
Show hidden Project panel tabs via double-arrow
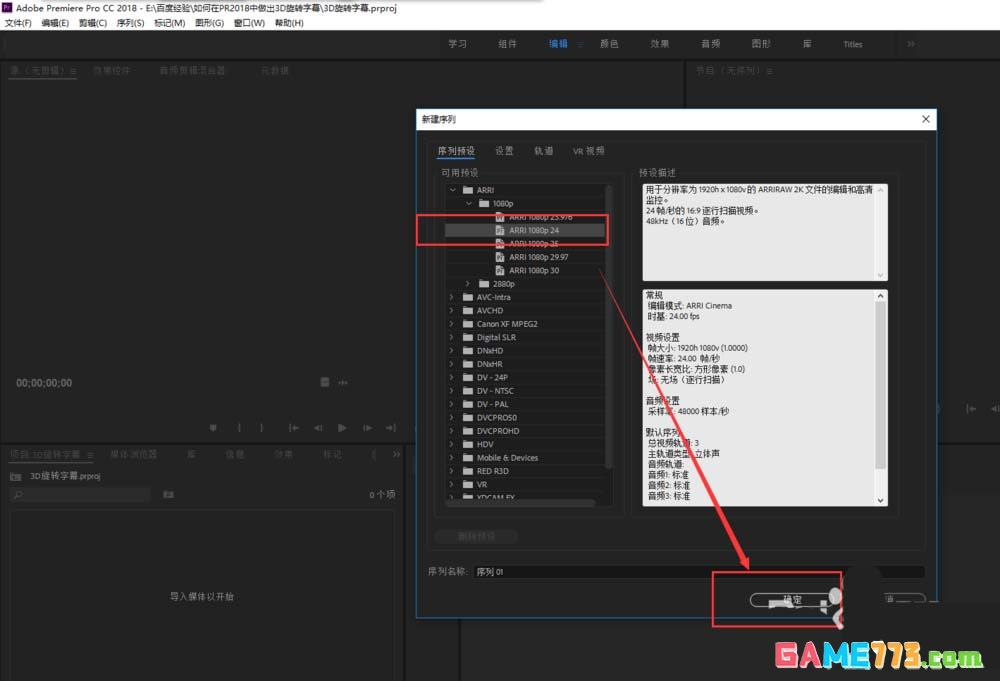[396, 454]
